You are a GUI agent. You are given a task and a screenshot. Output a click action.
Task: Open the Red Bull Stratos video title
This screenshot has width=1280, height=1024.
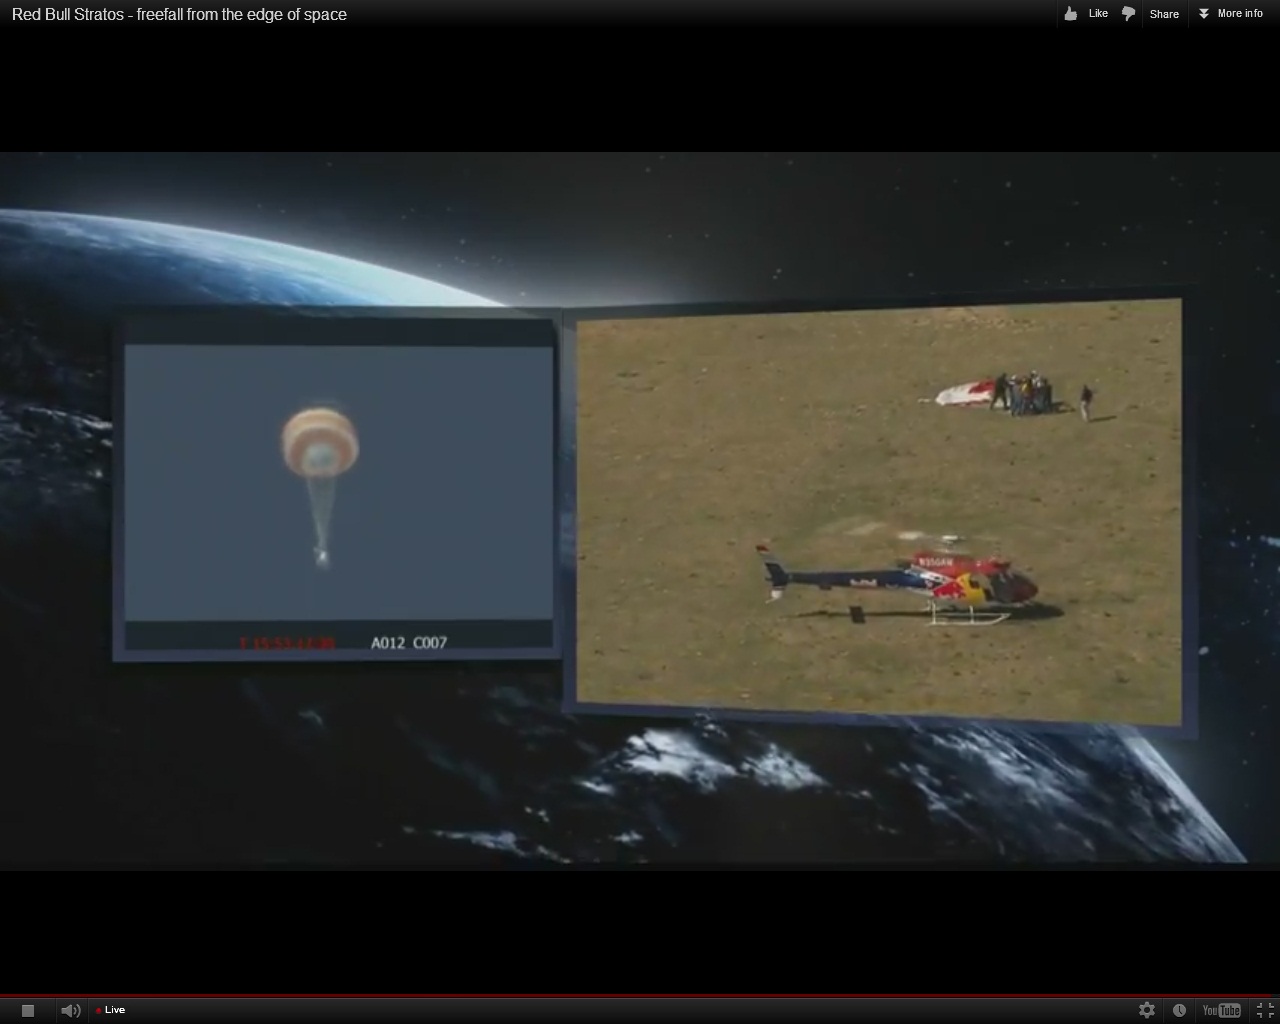(179, 14)
